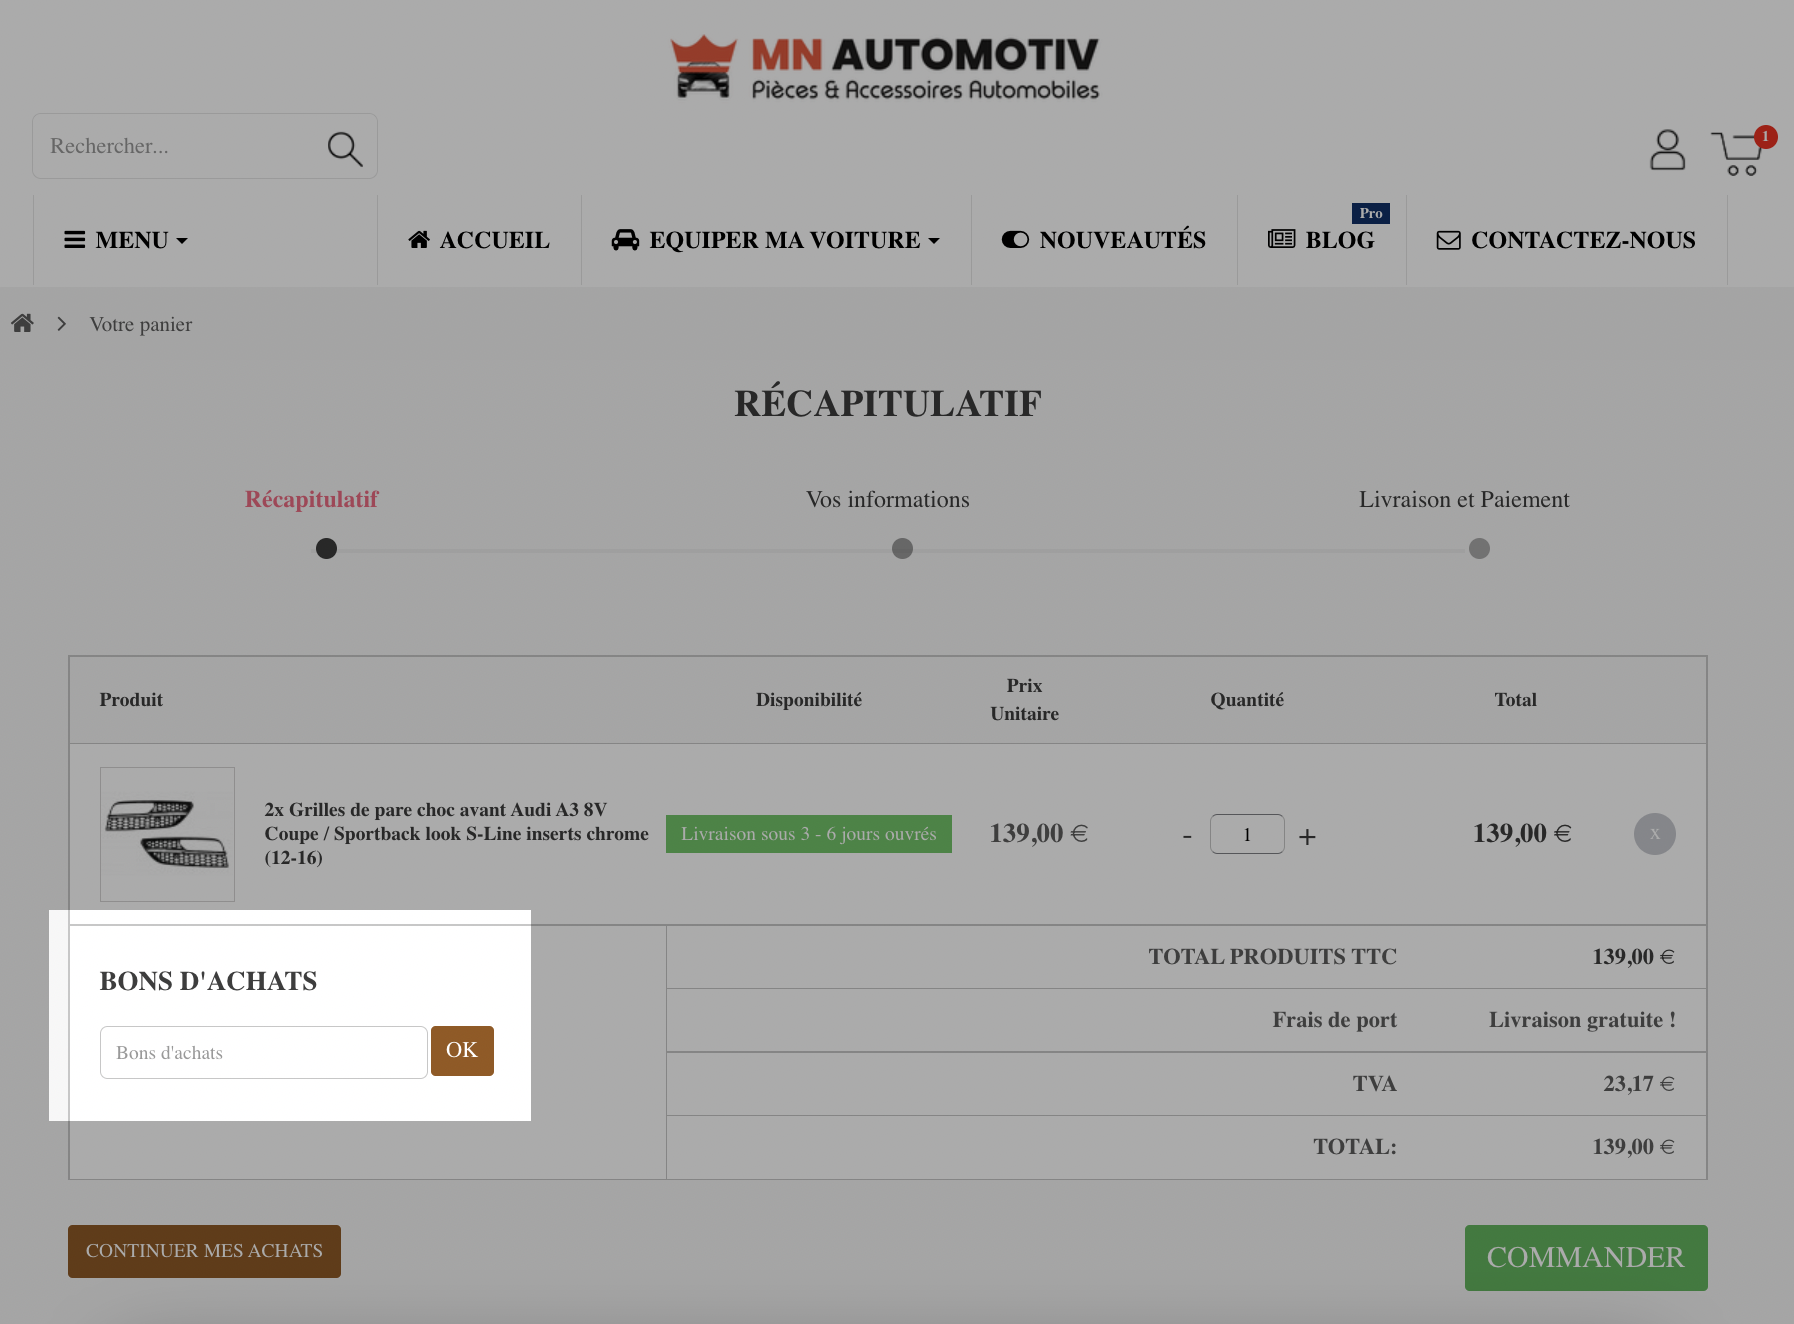
Task: Click the Livraison gratuite ! text
Action: coord(1582,1020)
